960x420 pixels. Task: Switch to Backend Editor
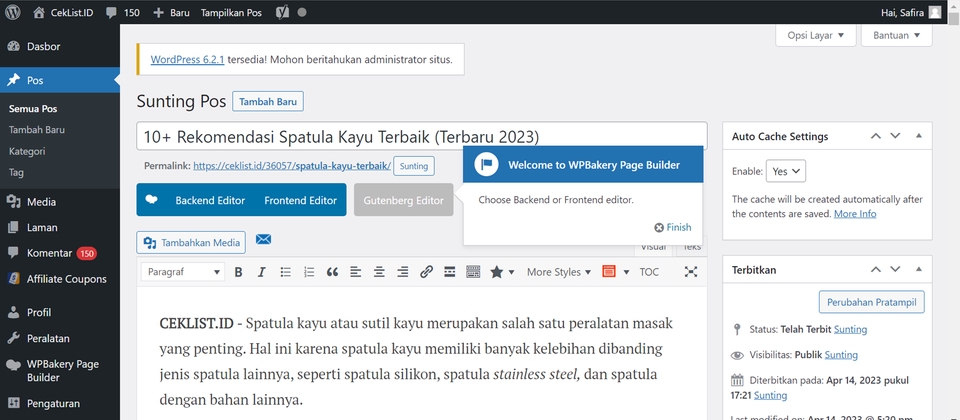click(210, 200)
